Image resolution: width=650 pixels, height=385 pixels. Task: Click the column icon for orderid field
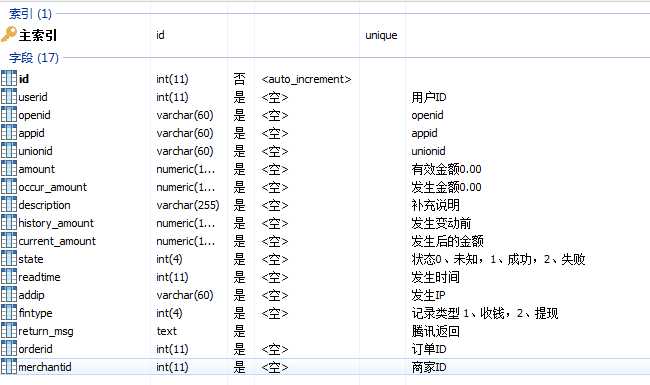9,349
